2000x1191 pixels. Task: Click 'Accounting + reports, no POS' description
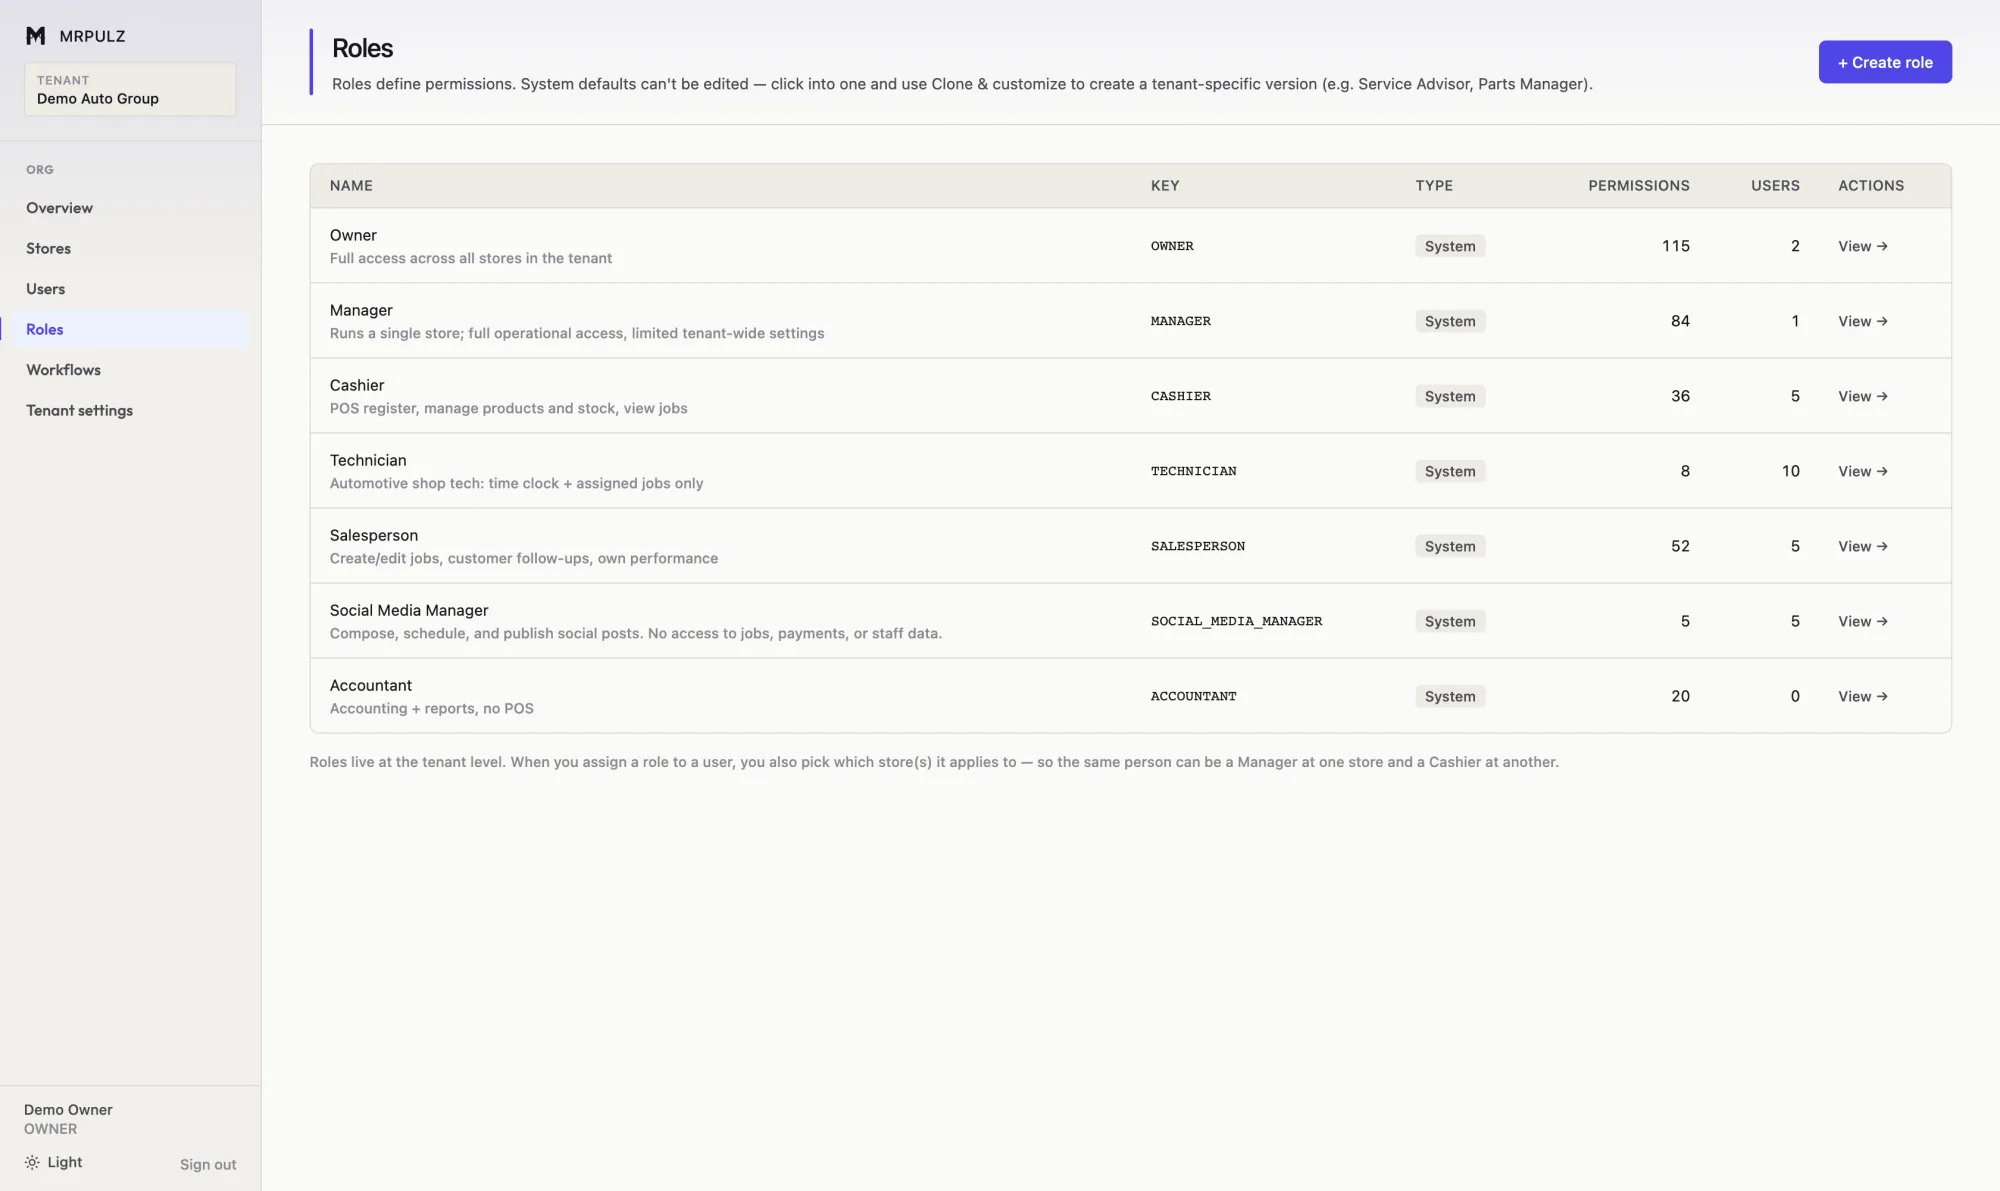[x=432, y=708]
